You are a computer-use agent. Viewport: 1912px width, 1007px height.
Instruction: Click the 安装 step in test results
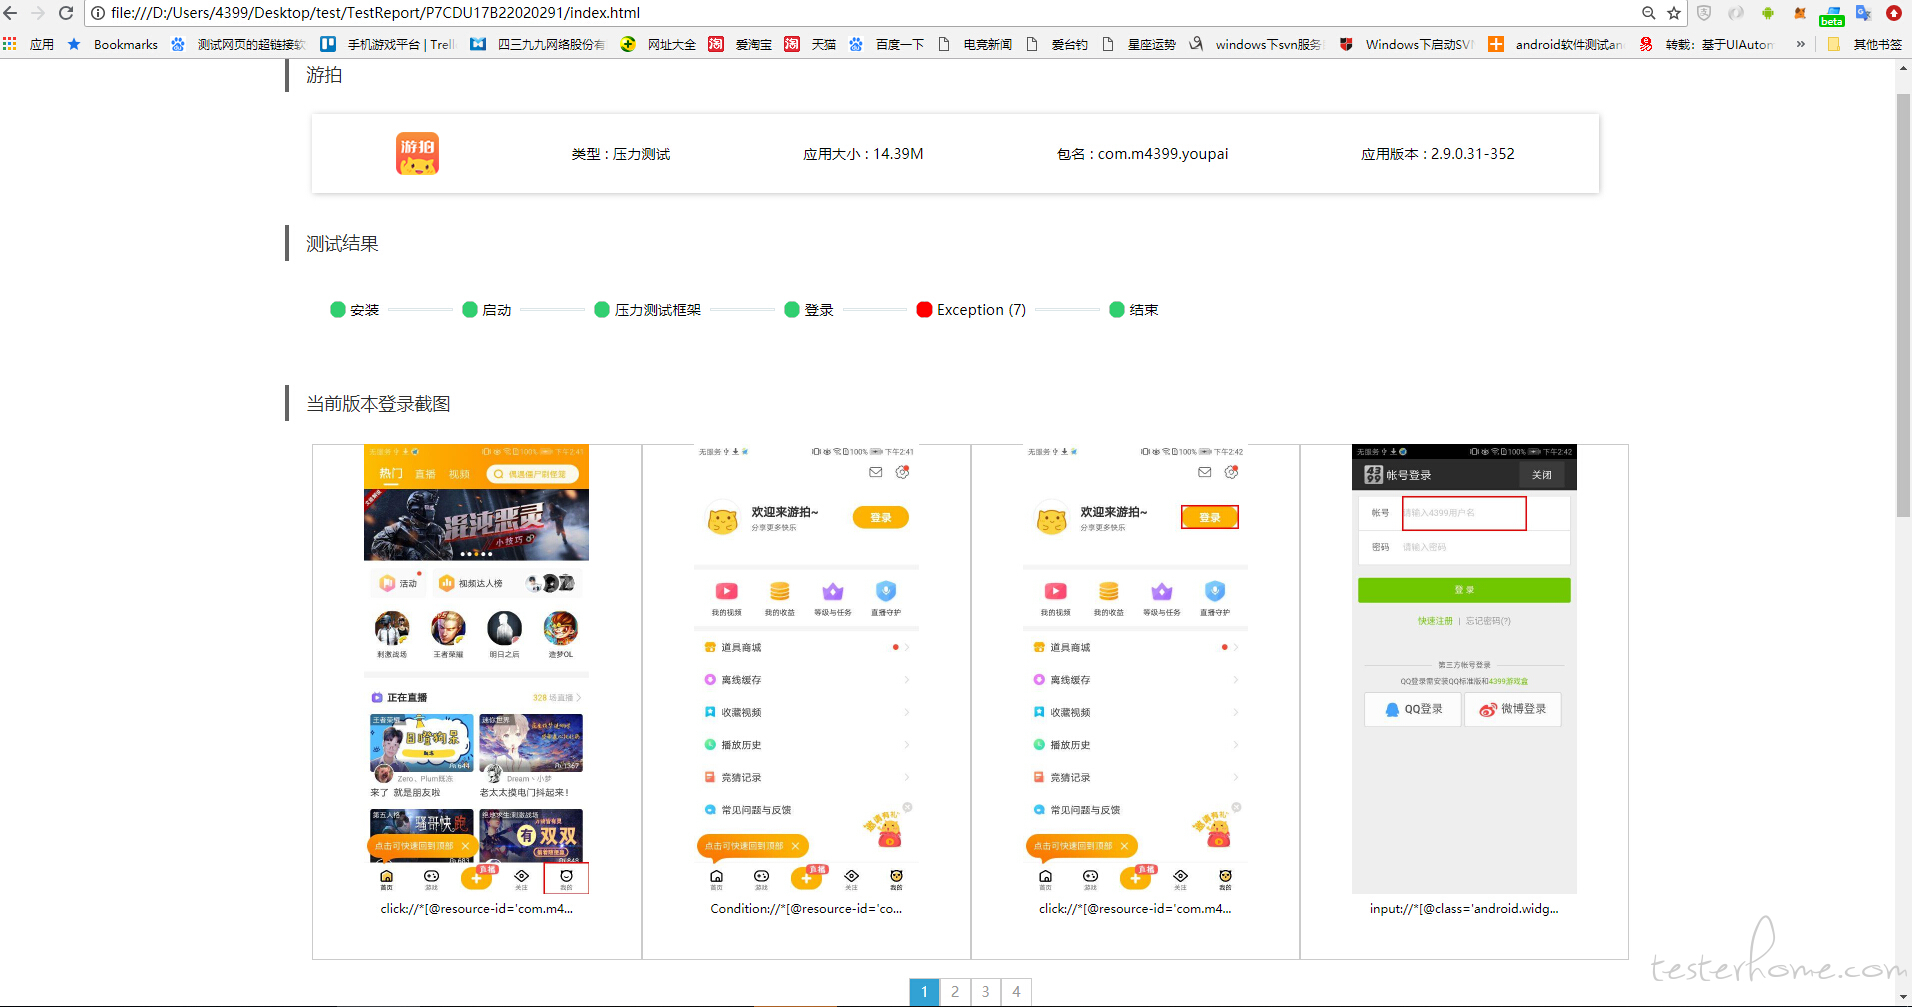pyautogui.click(x=355, y=310)
